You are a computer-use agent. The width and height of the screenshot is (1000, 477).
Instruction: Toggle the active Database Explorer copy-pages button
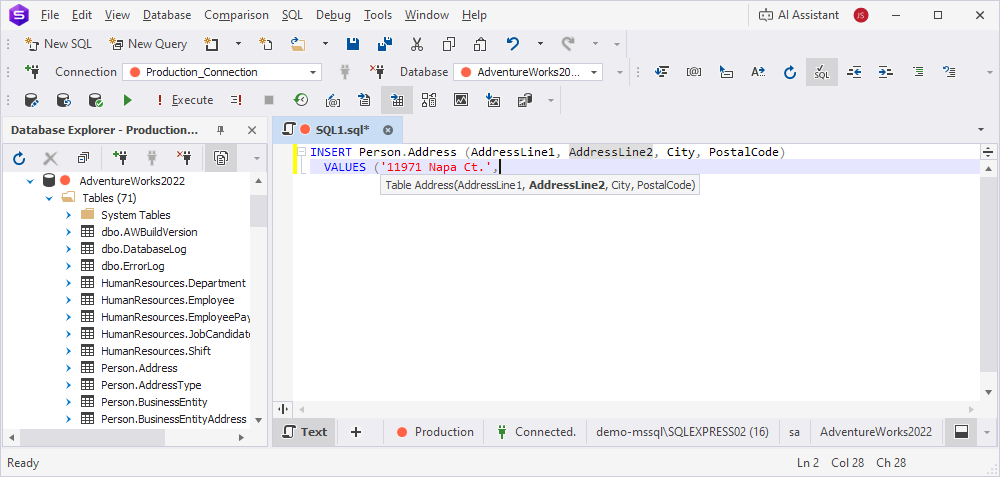tap(220, 158)
